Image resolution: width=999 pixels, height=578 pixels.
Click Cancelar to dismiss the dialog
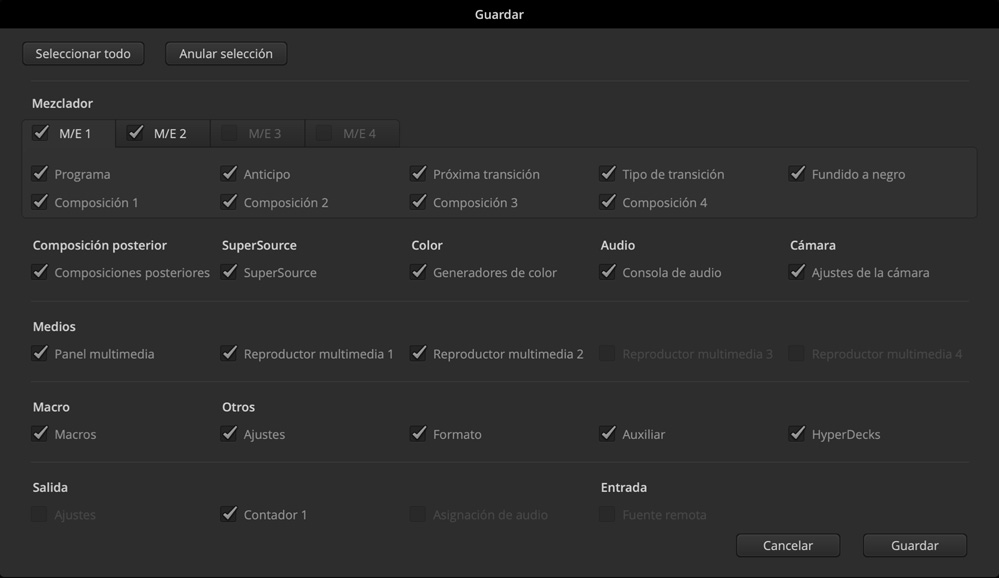coord(787,546)
